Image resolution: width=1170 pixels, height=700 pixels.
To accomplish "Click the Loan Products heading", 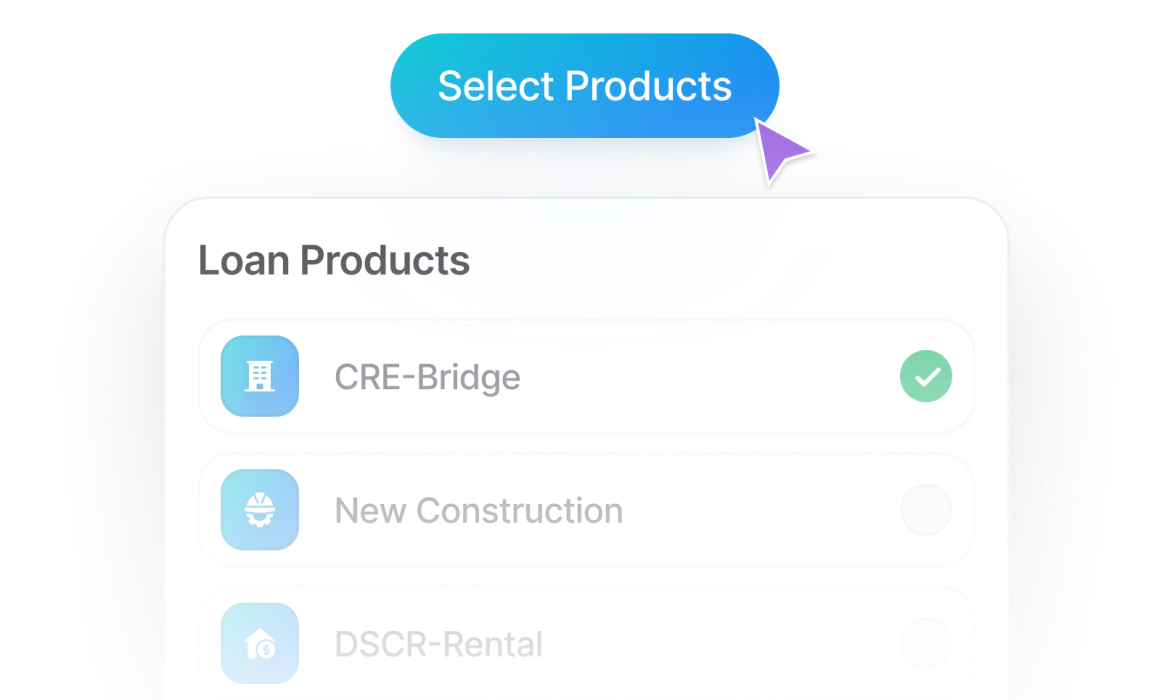I will 334,260.
